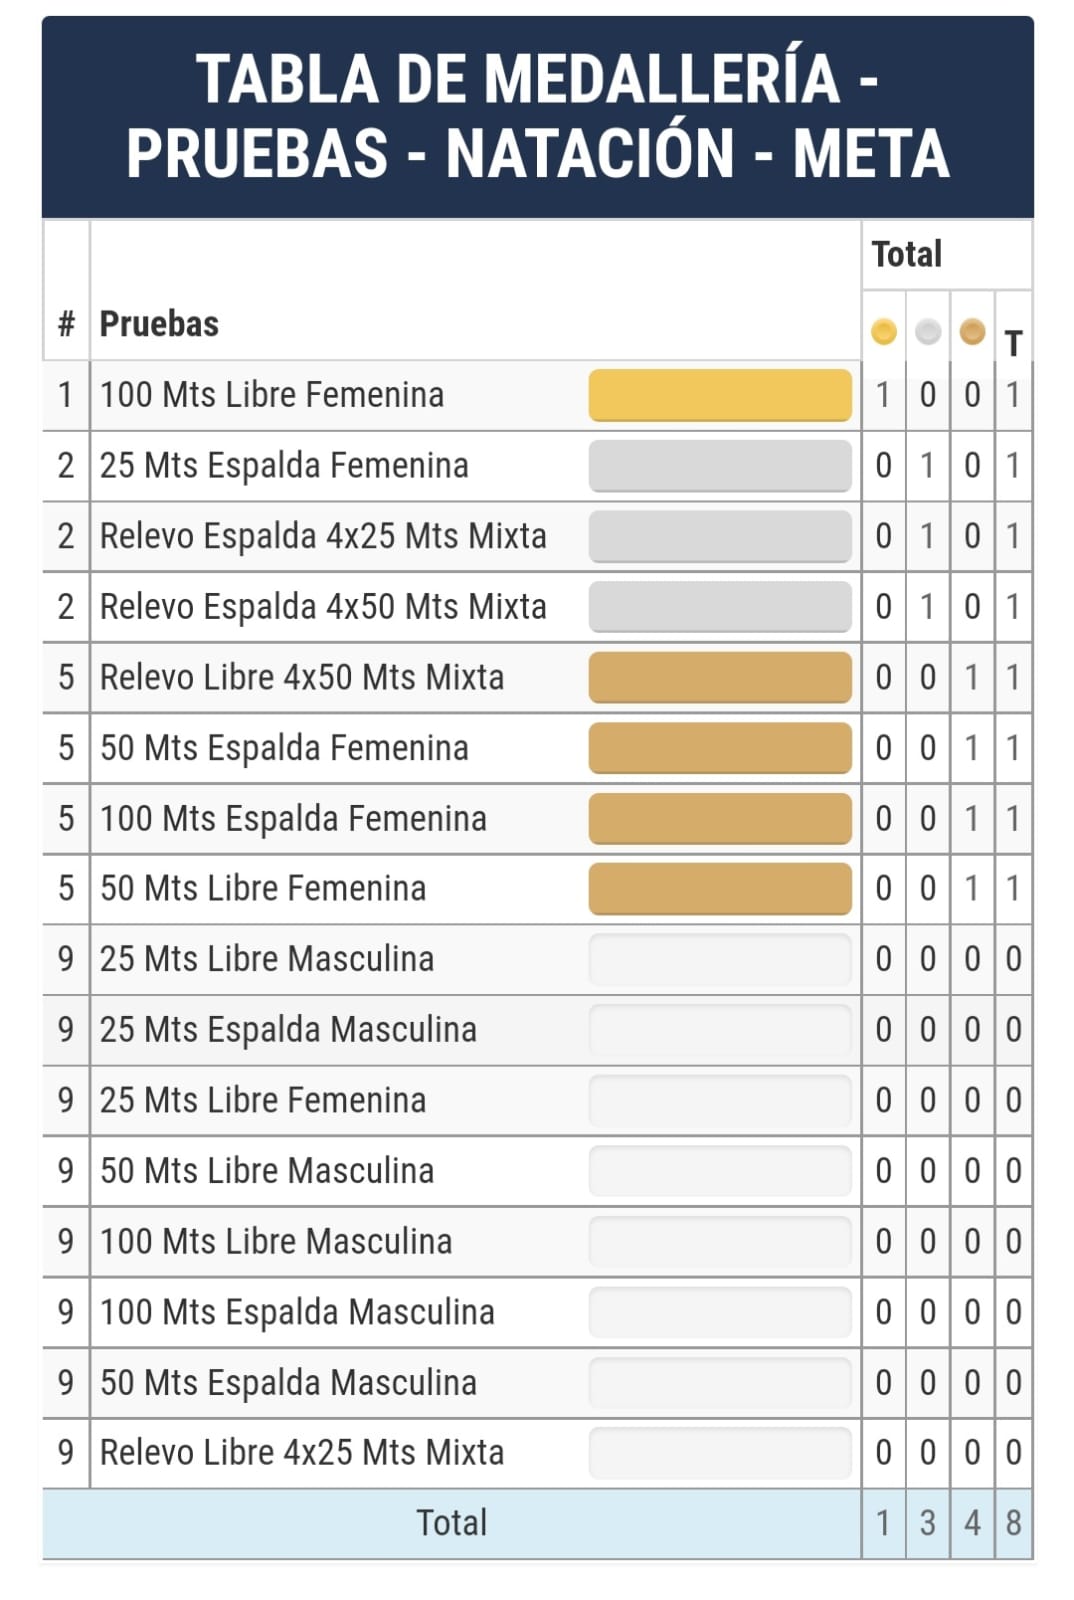Click the gold medal icon in header
1074x1600 pixels.
(x=884, y=331)
